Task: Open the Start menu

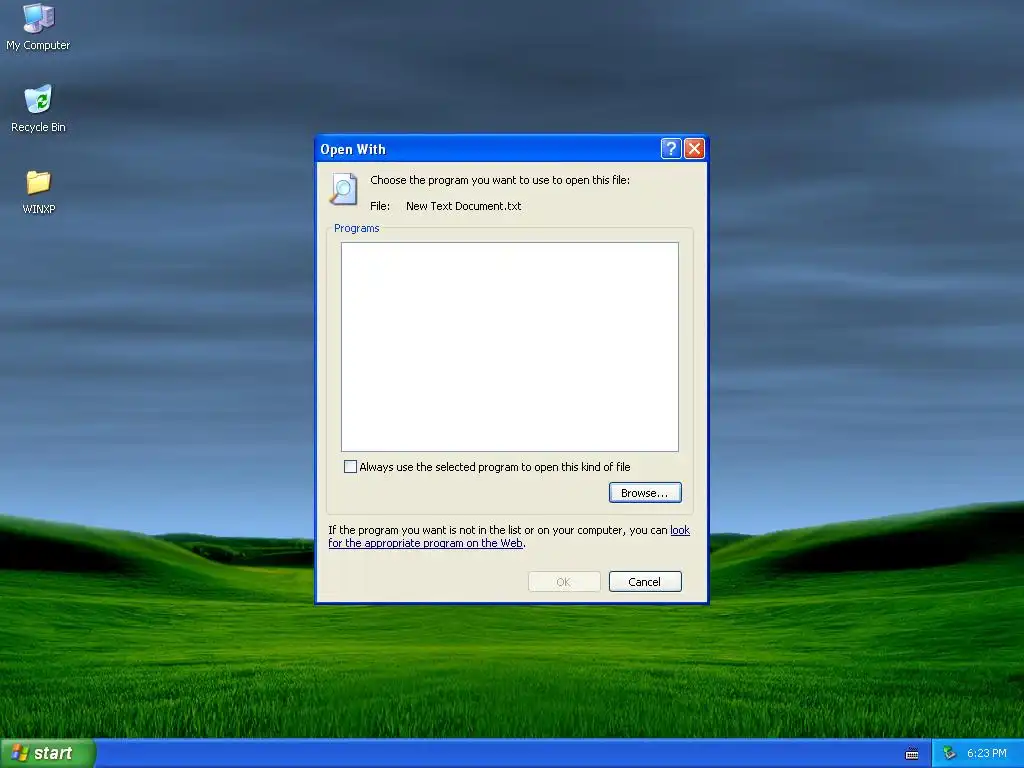Action: pos(48,753)
